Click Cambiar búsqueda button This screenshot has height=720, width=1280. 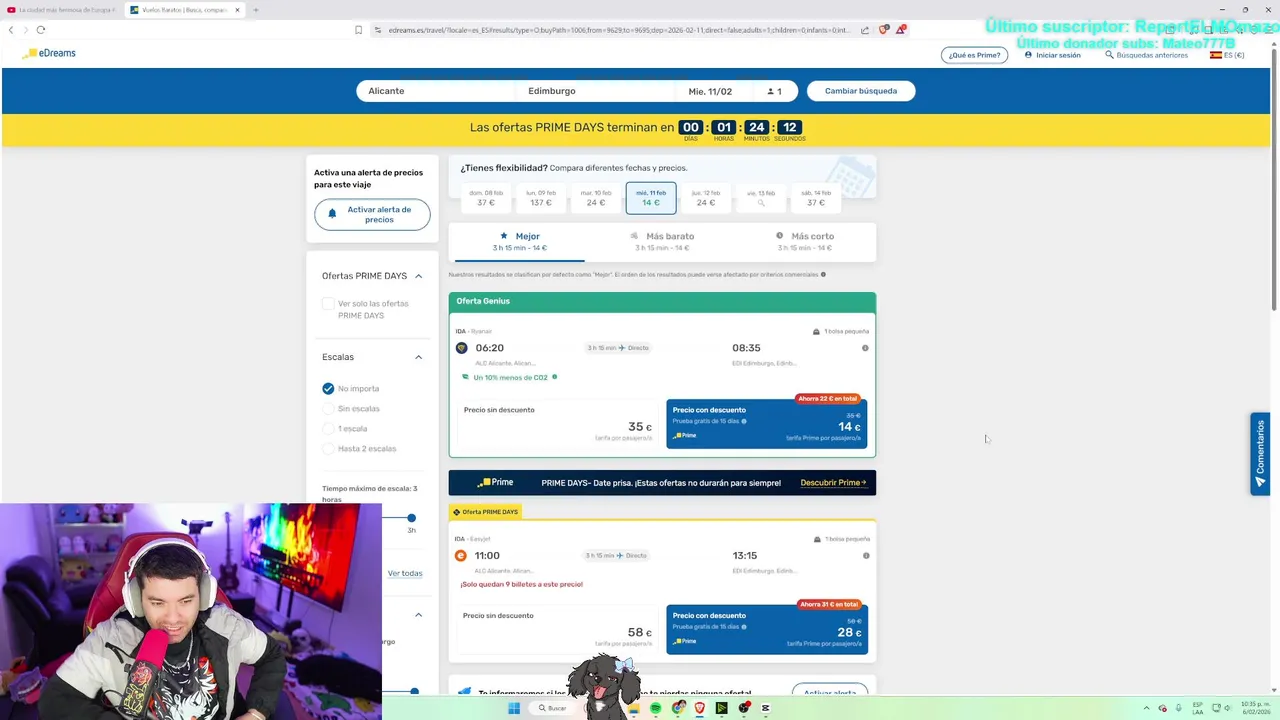click(861, 91)
